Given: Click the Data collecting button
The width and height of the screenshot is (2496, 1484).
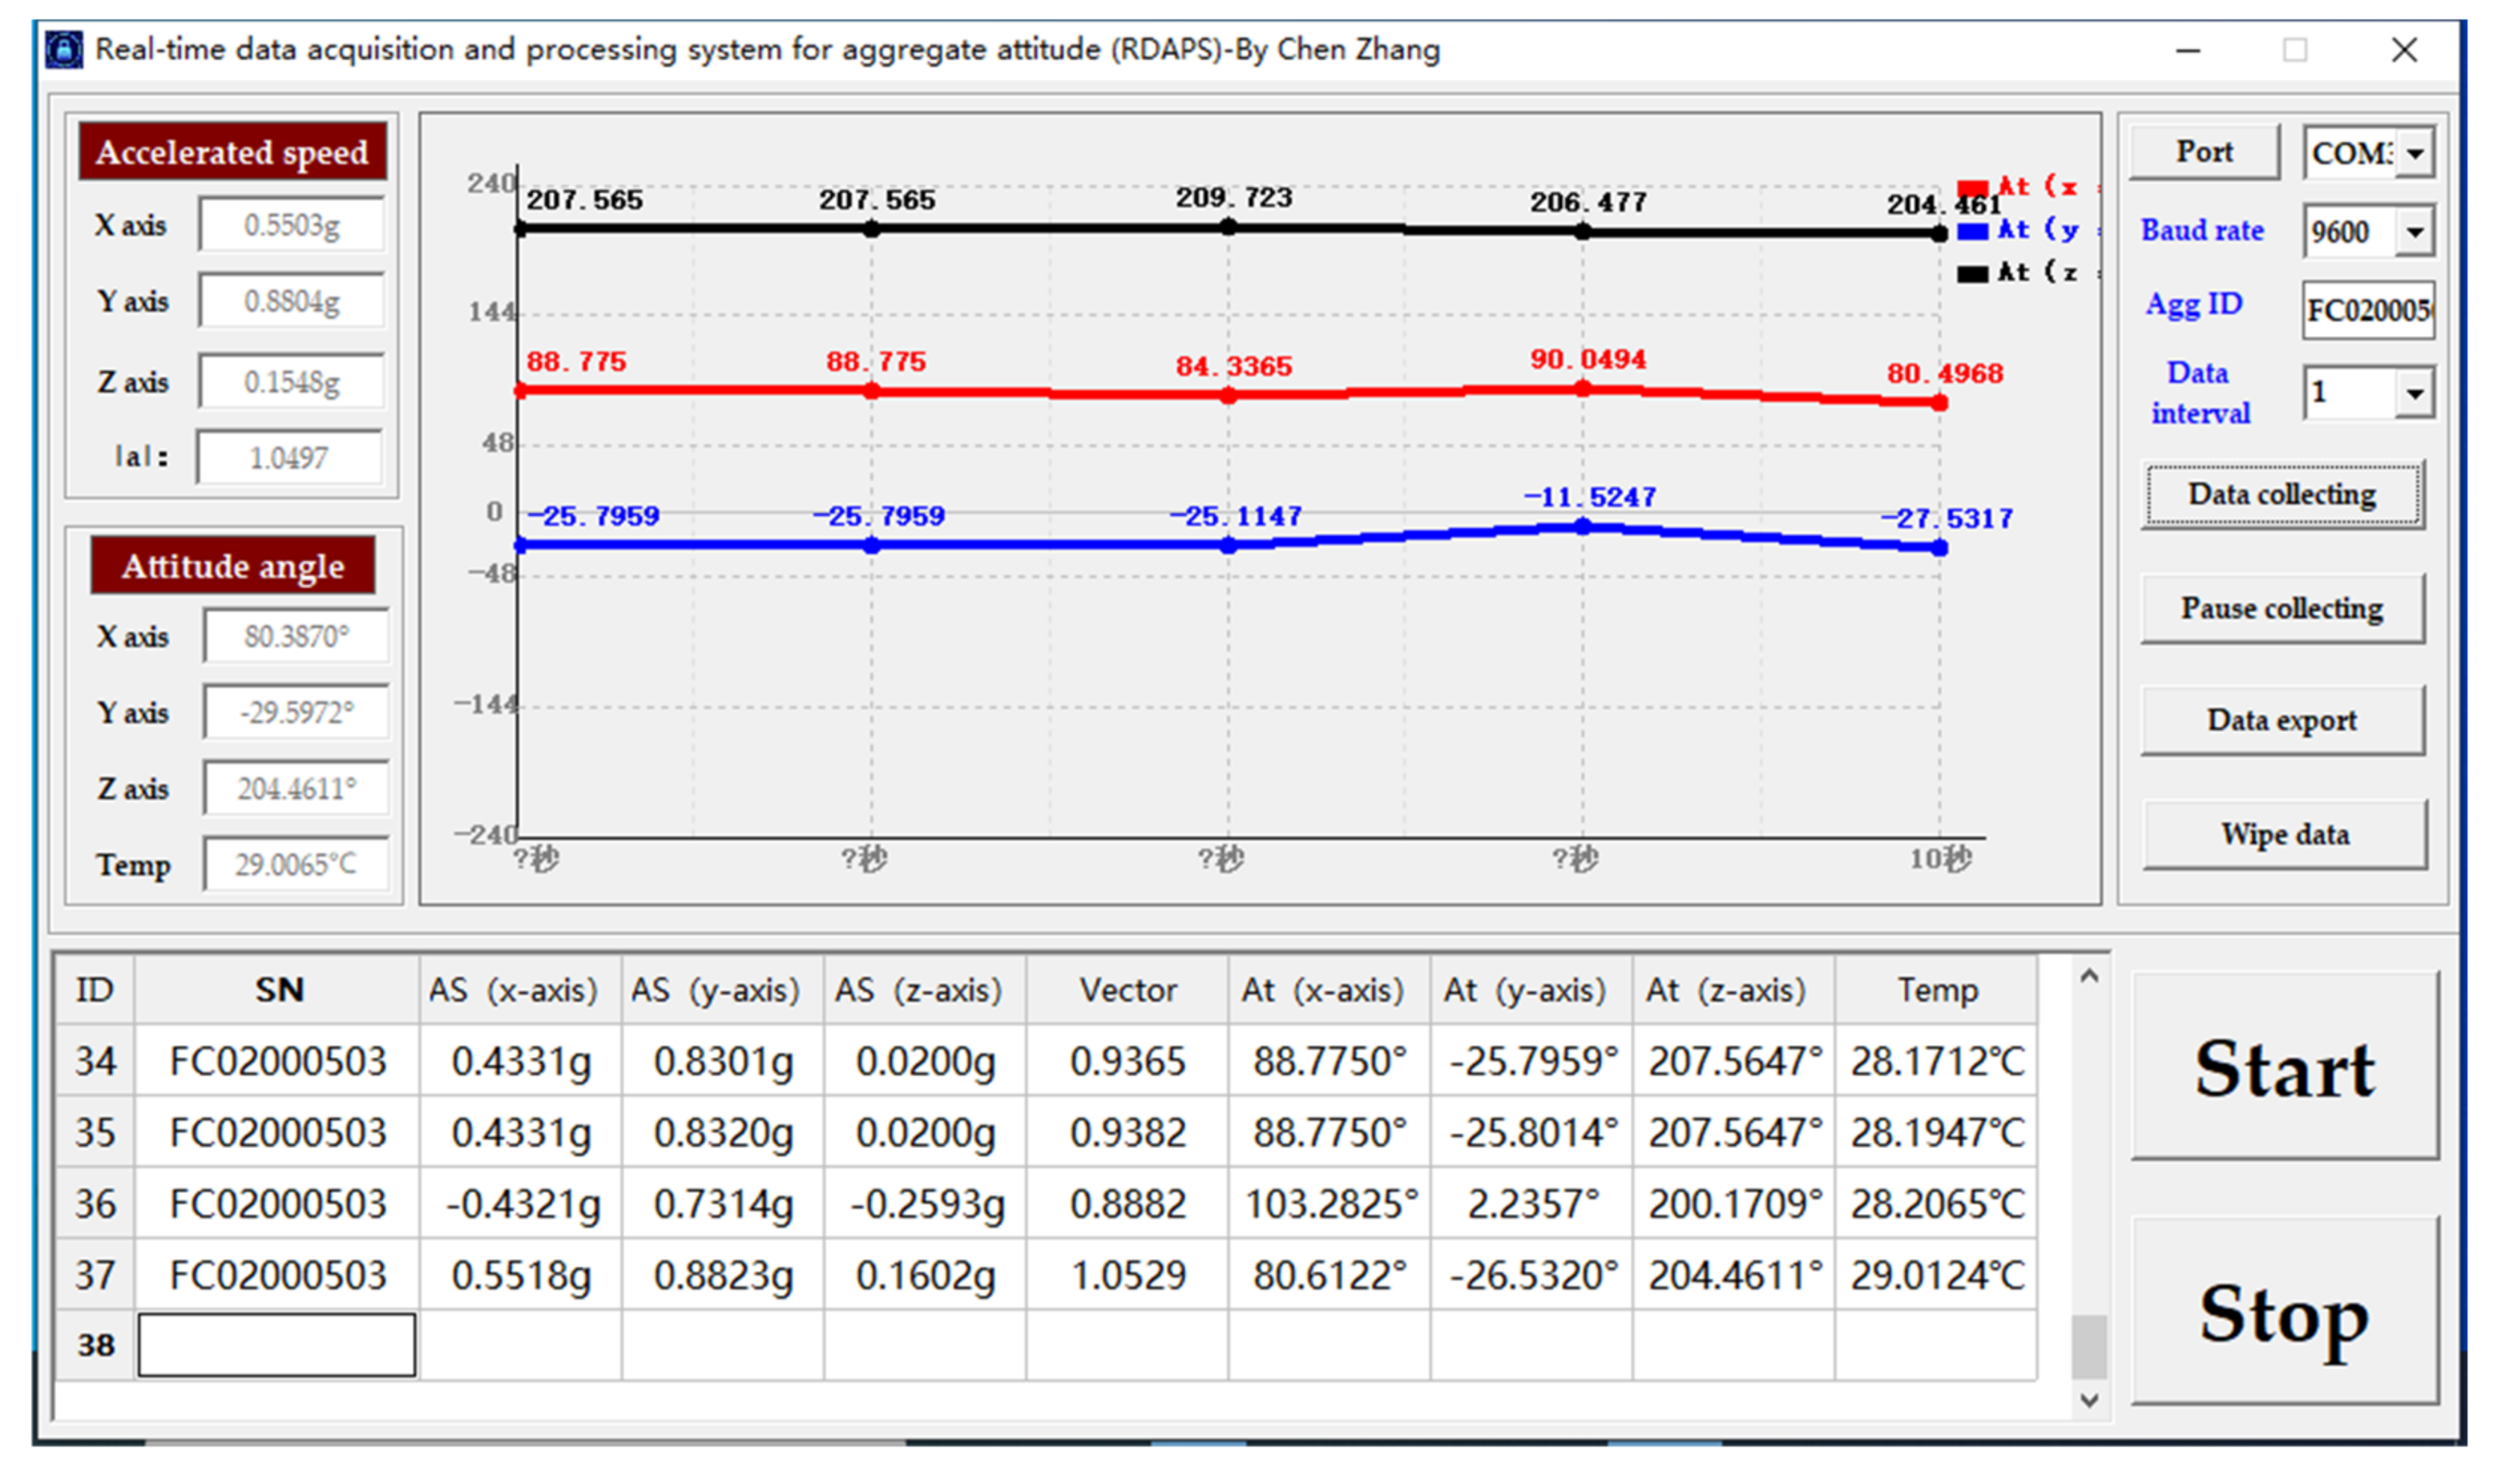Looking at the screenshot, I should coord(2281,494).
